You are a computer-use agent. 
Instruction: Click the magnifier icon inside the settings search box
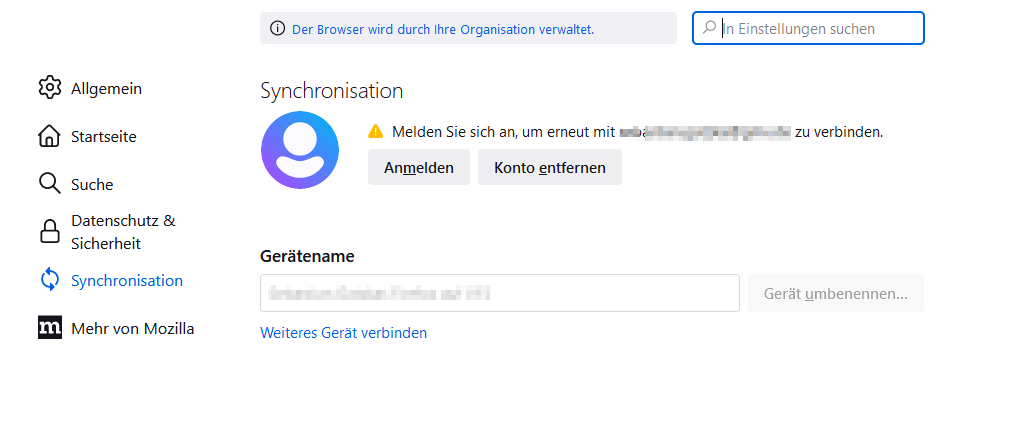tap(709, 28)
